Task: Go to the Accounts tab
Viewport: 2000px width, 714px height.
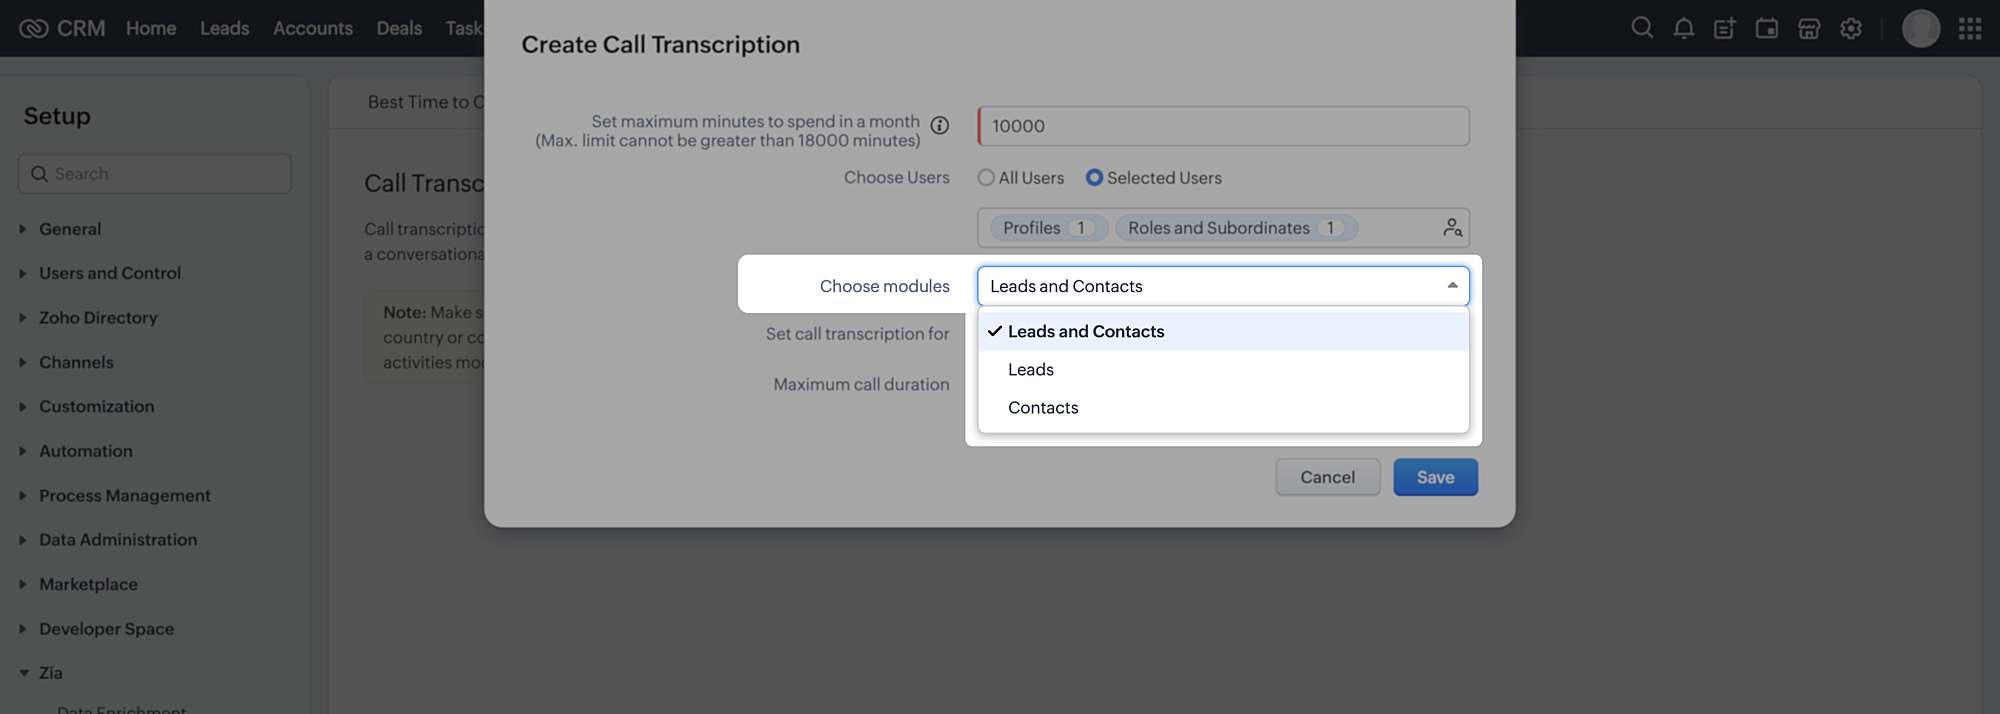Action: (313, 28)
